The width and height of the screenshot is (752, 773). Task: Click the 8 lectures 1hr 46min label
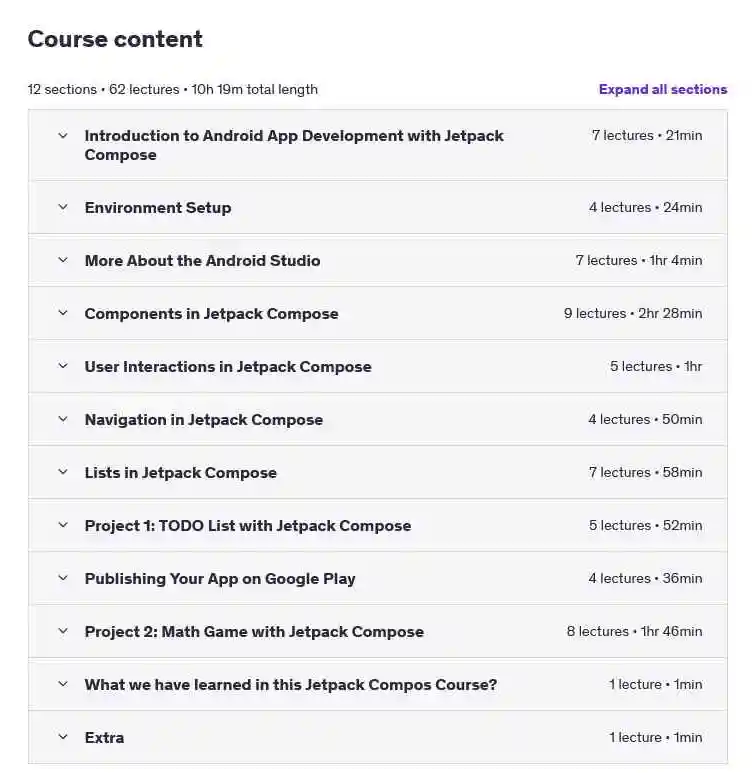pyautogui.click(x=635, y=631)
